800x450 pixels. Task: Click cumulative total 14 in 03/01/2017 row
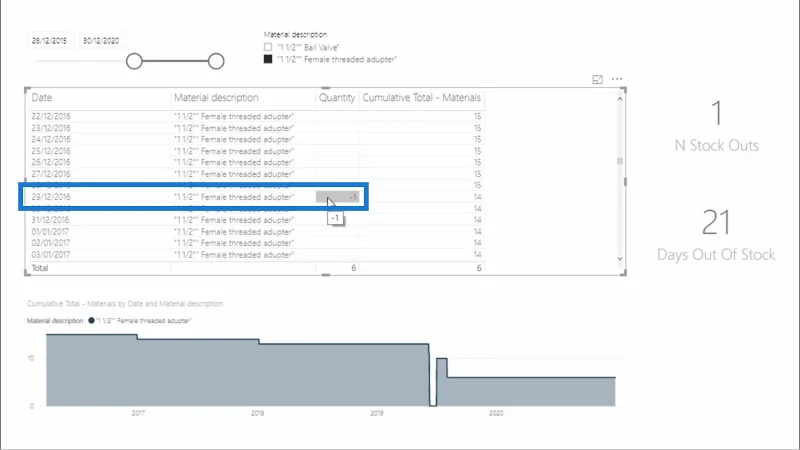click(x=477, y=255)
